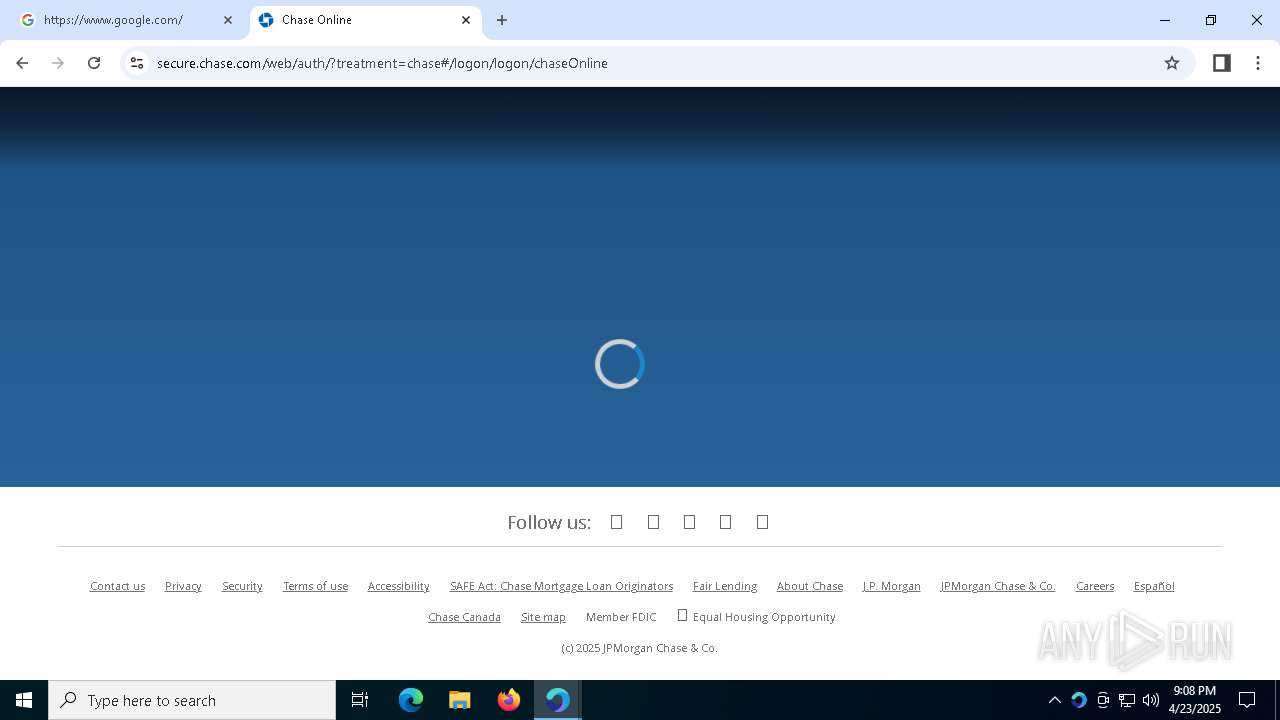The width and height of the screenshot is (1280, 720).
Task: Click the Meet Now tray icon
Action: click(1103, 700)
